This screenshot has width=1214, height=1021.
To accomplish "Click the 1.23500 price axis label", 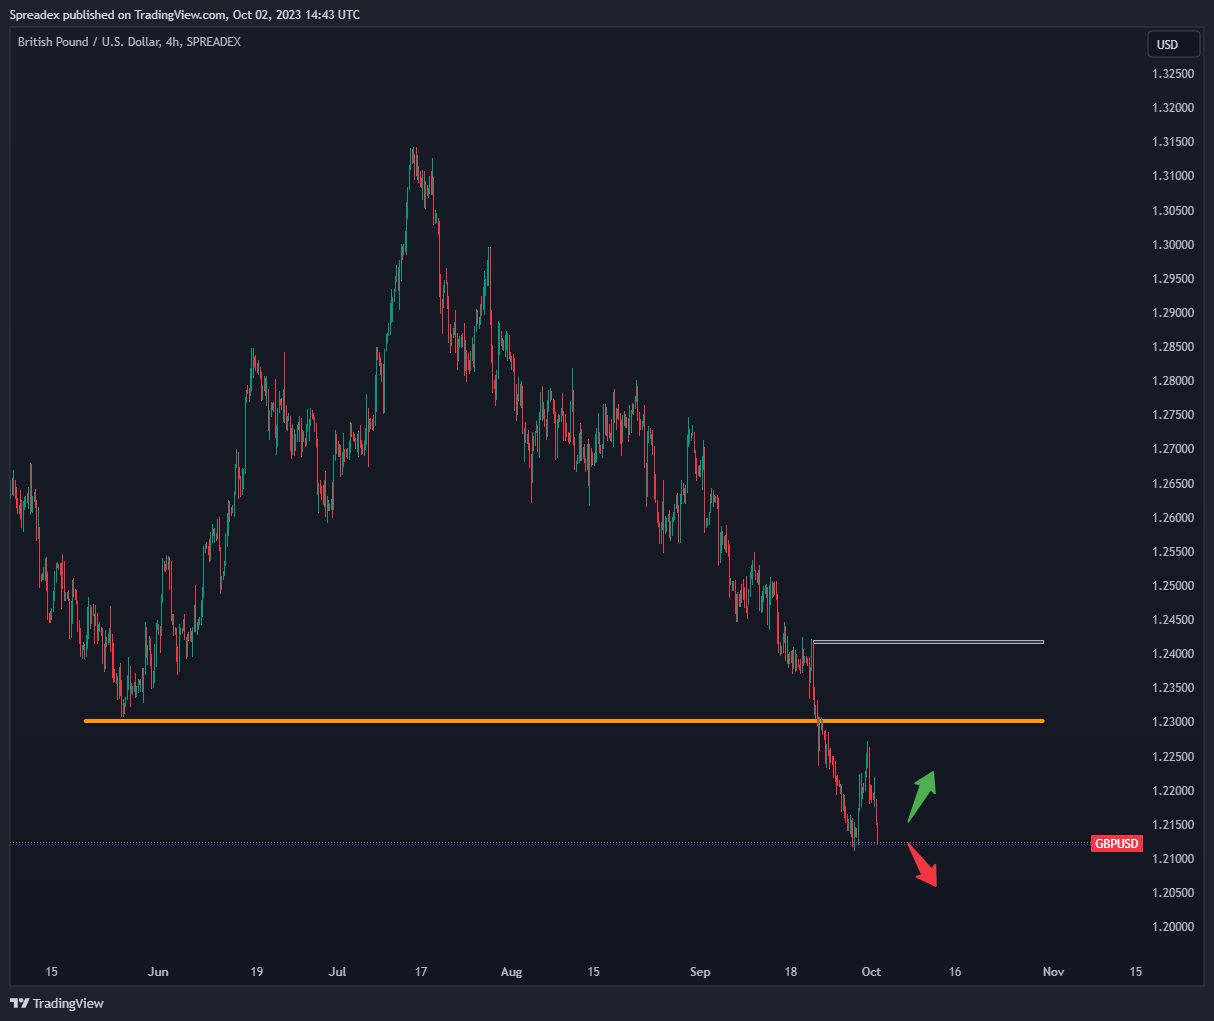I will pos(1172,688).
